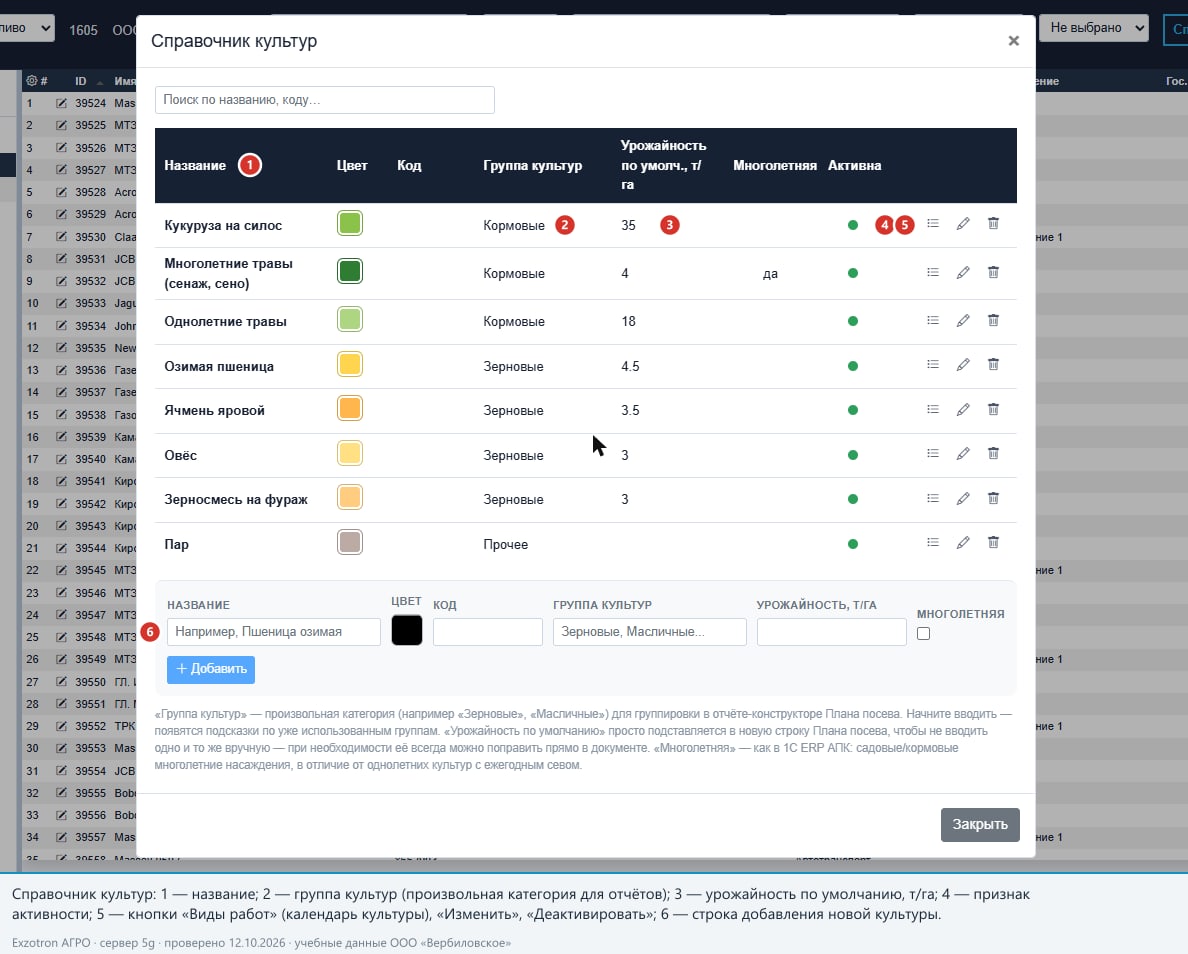The height and width of the screenshot is (954, 1188).
Task: Show work types for Ячмень яровой
Action: click(933, 410)
